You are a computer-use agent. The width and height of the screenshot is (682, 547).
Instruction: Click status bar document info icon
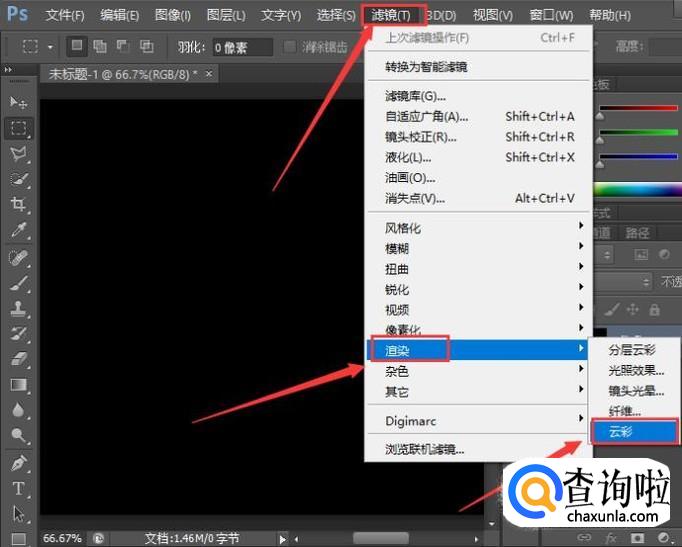pyautogui.click(x=99, y=539)
